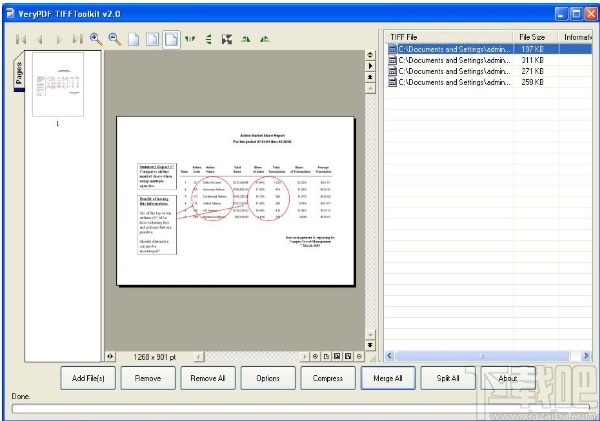
Task: Click the zoom in magnifier icon
Action: 96,39
